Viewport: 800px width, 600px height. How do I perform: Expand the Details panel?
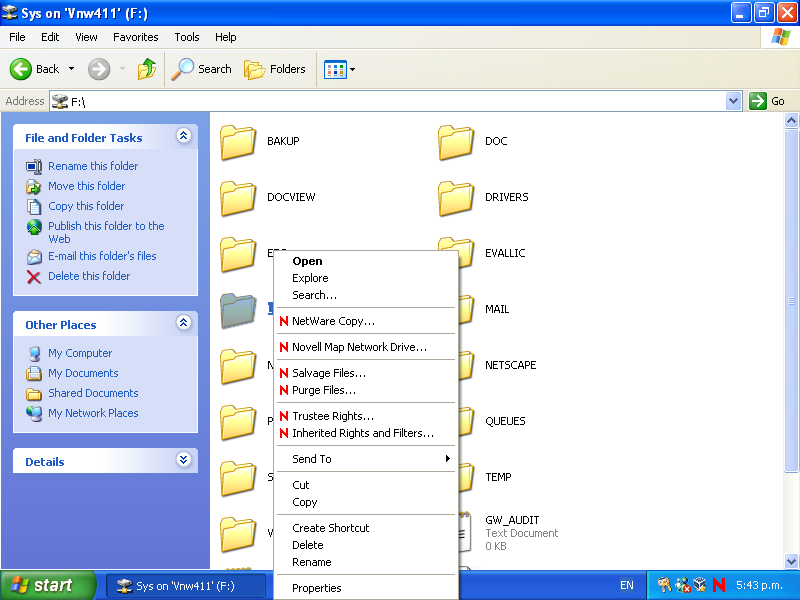coord(184,460)
